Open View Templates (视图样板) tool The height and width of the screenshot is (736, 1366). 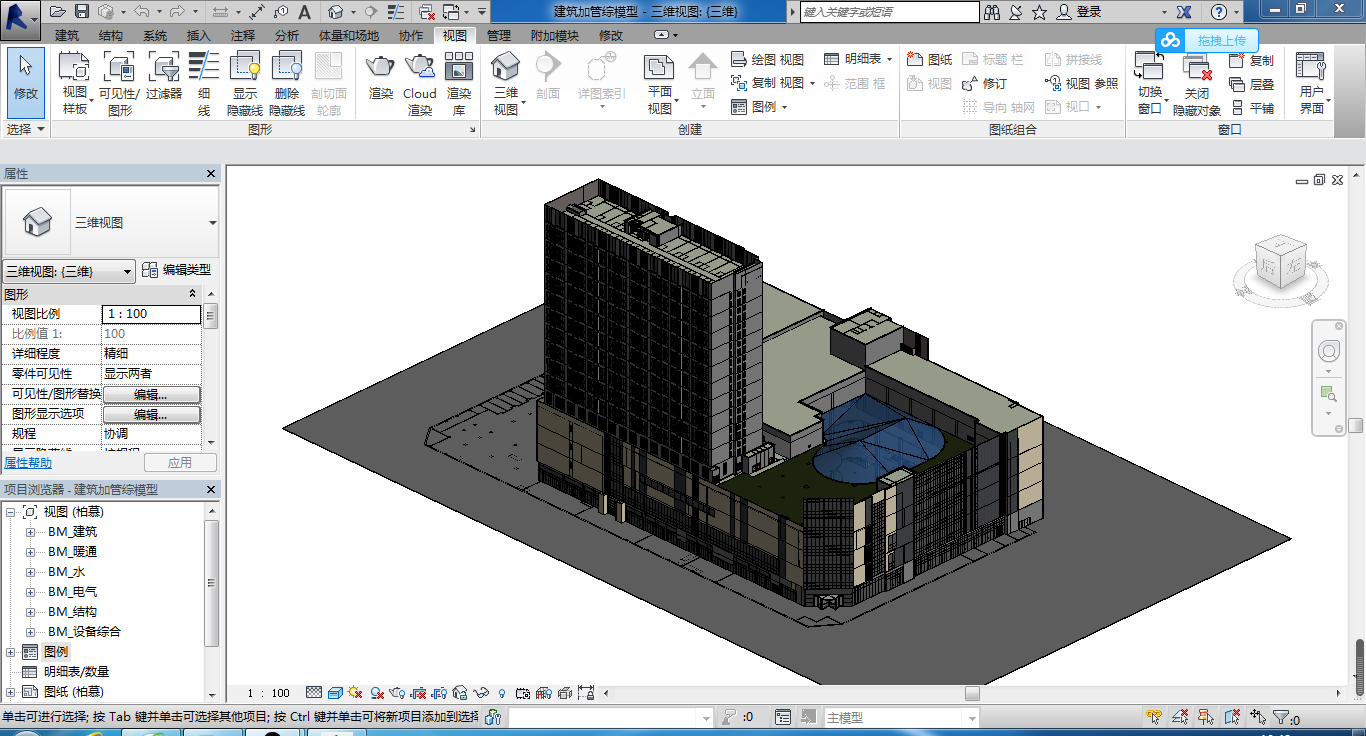pyautogui.click(x=75, y=83)
